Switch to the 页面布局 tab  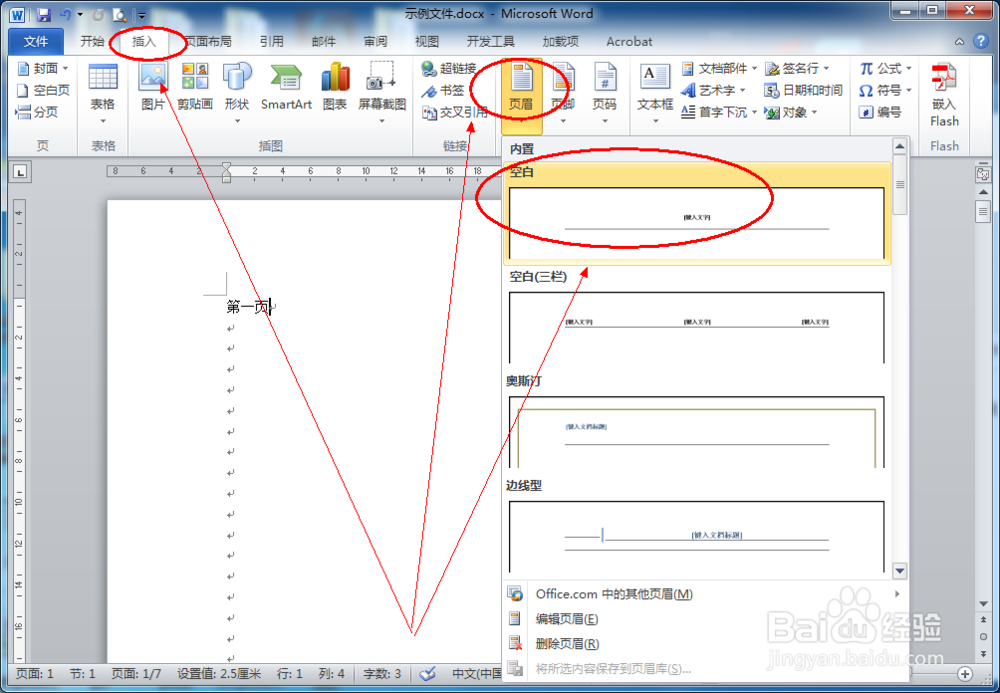click(x=208, y=41)
